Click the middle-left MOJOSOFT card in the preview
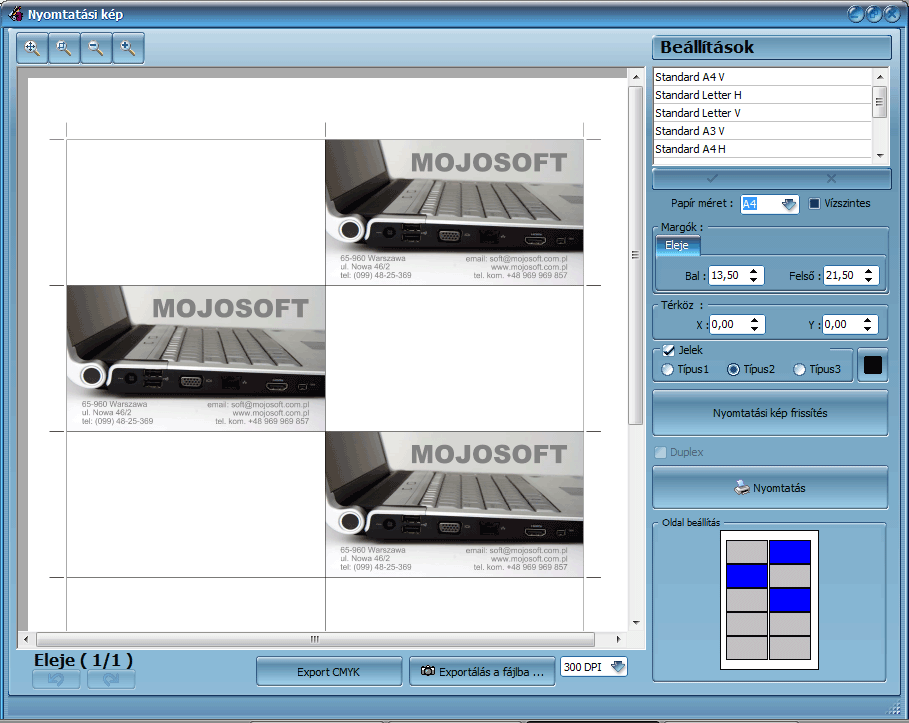Image resolution: width=909 pixels, height=723 pixels. tap(196, 358)
